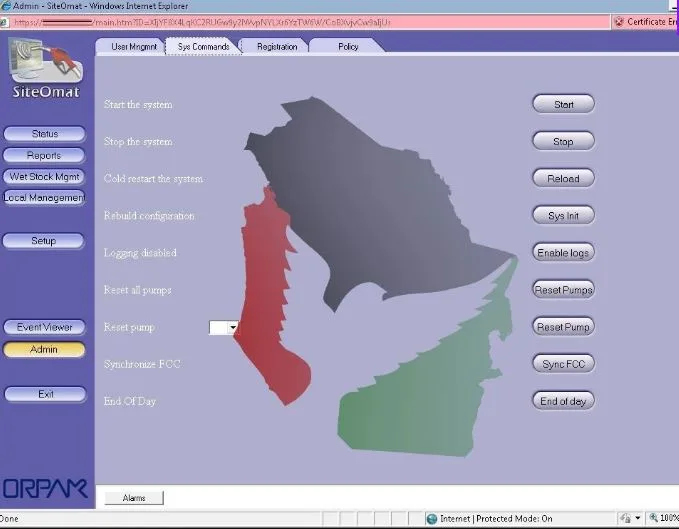Click the Internet Explorer page icon in title bar

coord(6,6)
